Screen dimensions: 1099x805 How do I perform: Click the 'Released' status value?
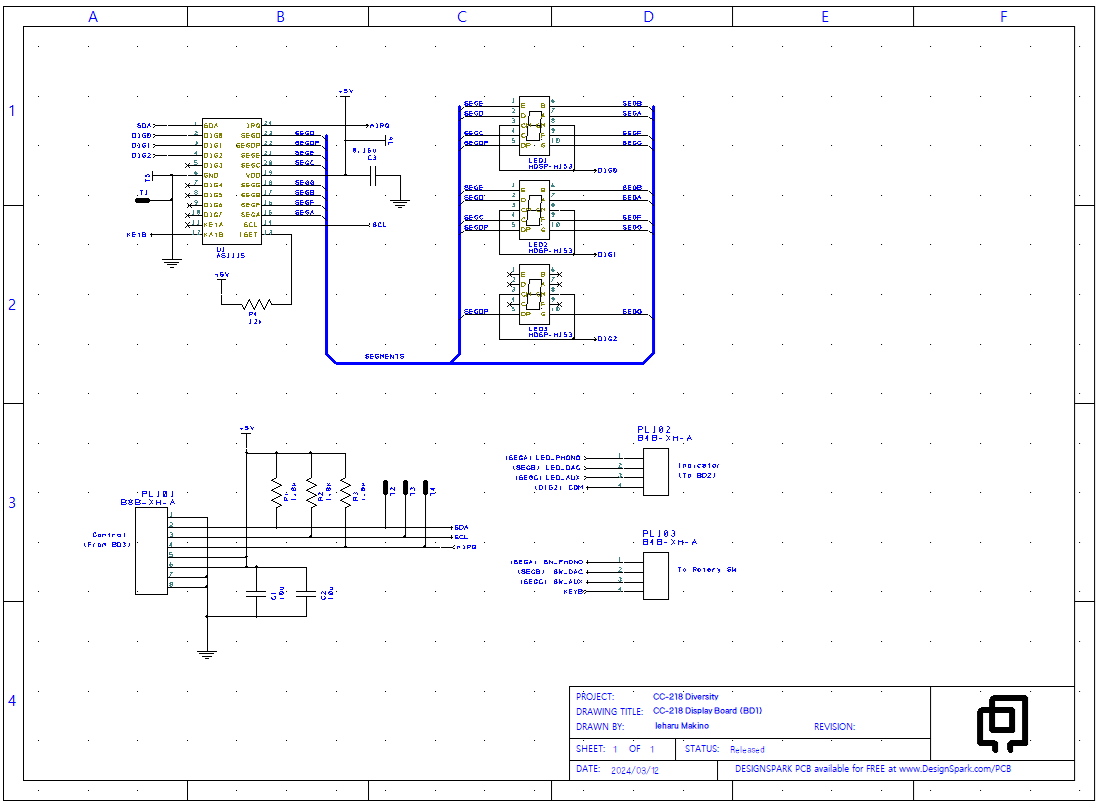[747, 750]
